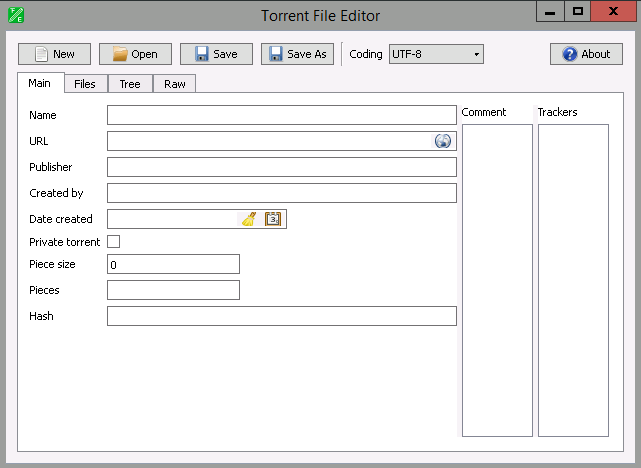Switch to the Tree tab
The height and width of the screenshot is (468, 641).
click(x=130, y=84)
